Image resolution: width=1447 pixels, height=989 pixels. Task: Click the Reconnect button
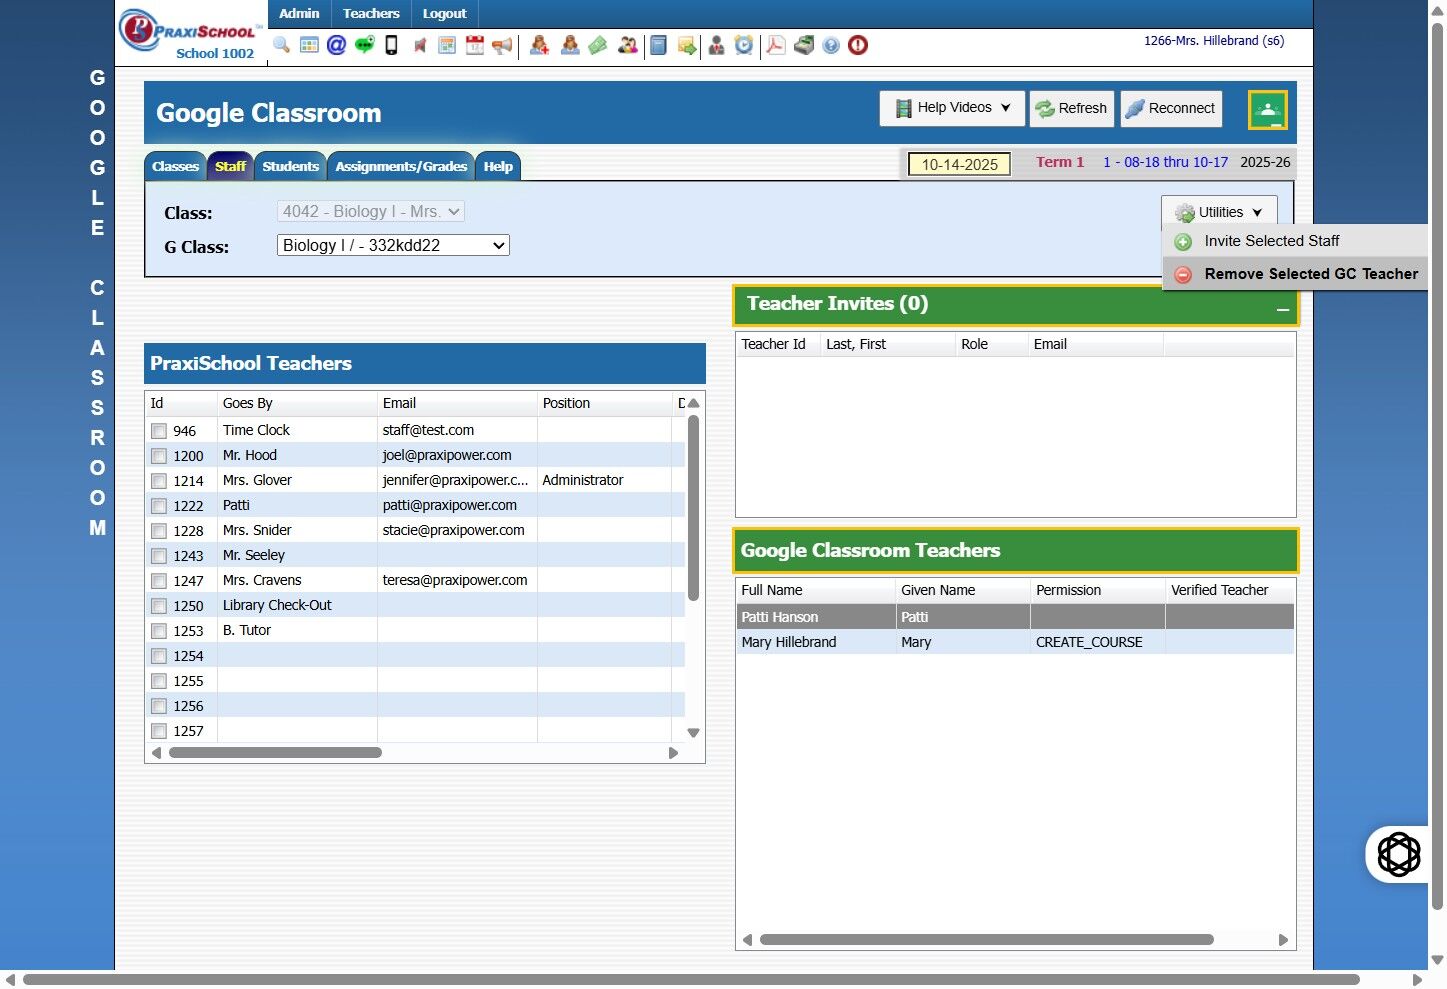pos(1171,108)
